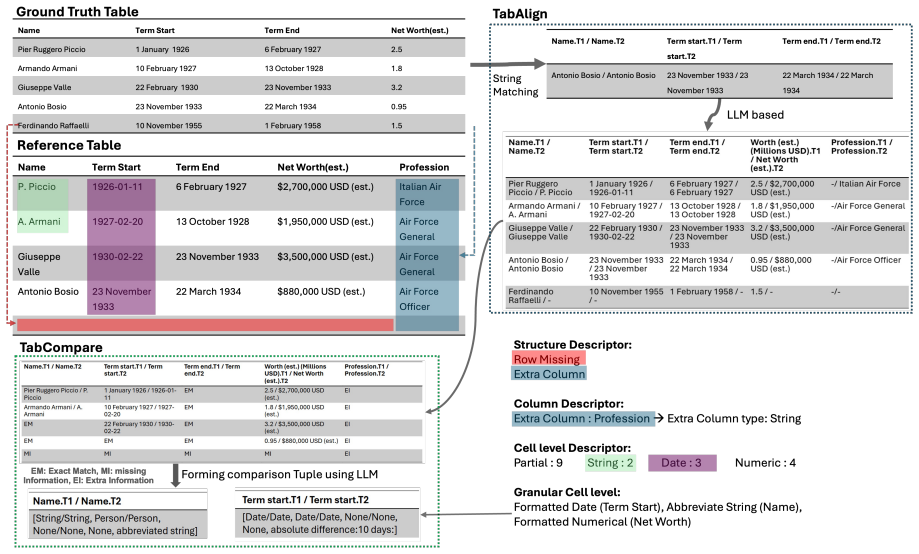Click the P. Piccio name cell

[42, 195]
